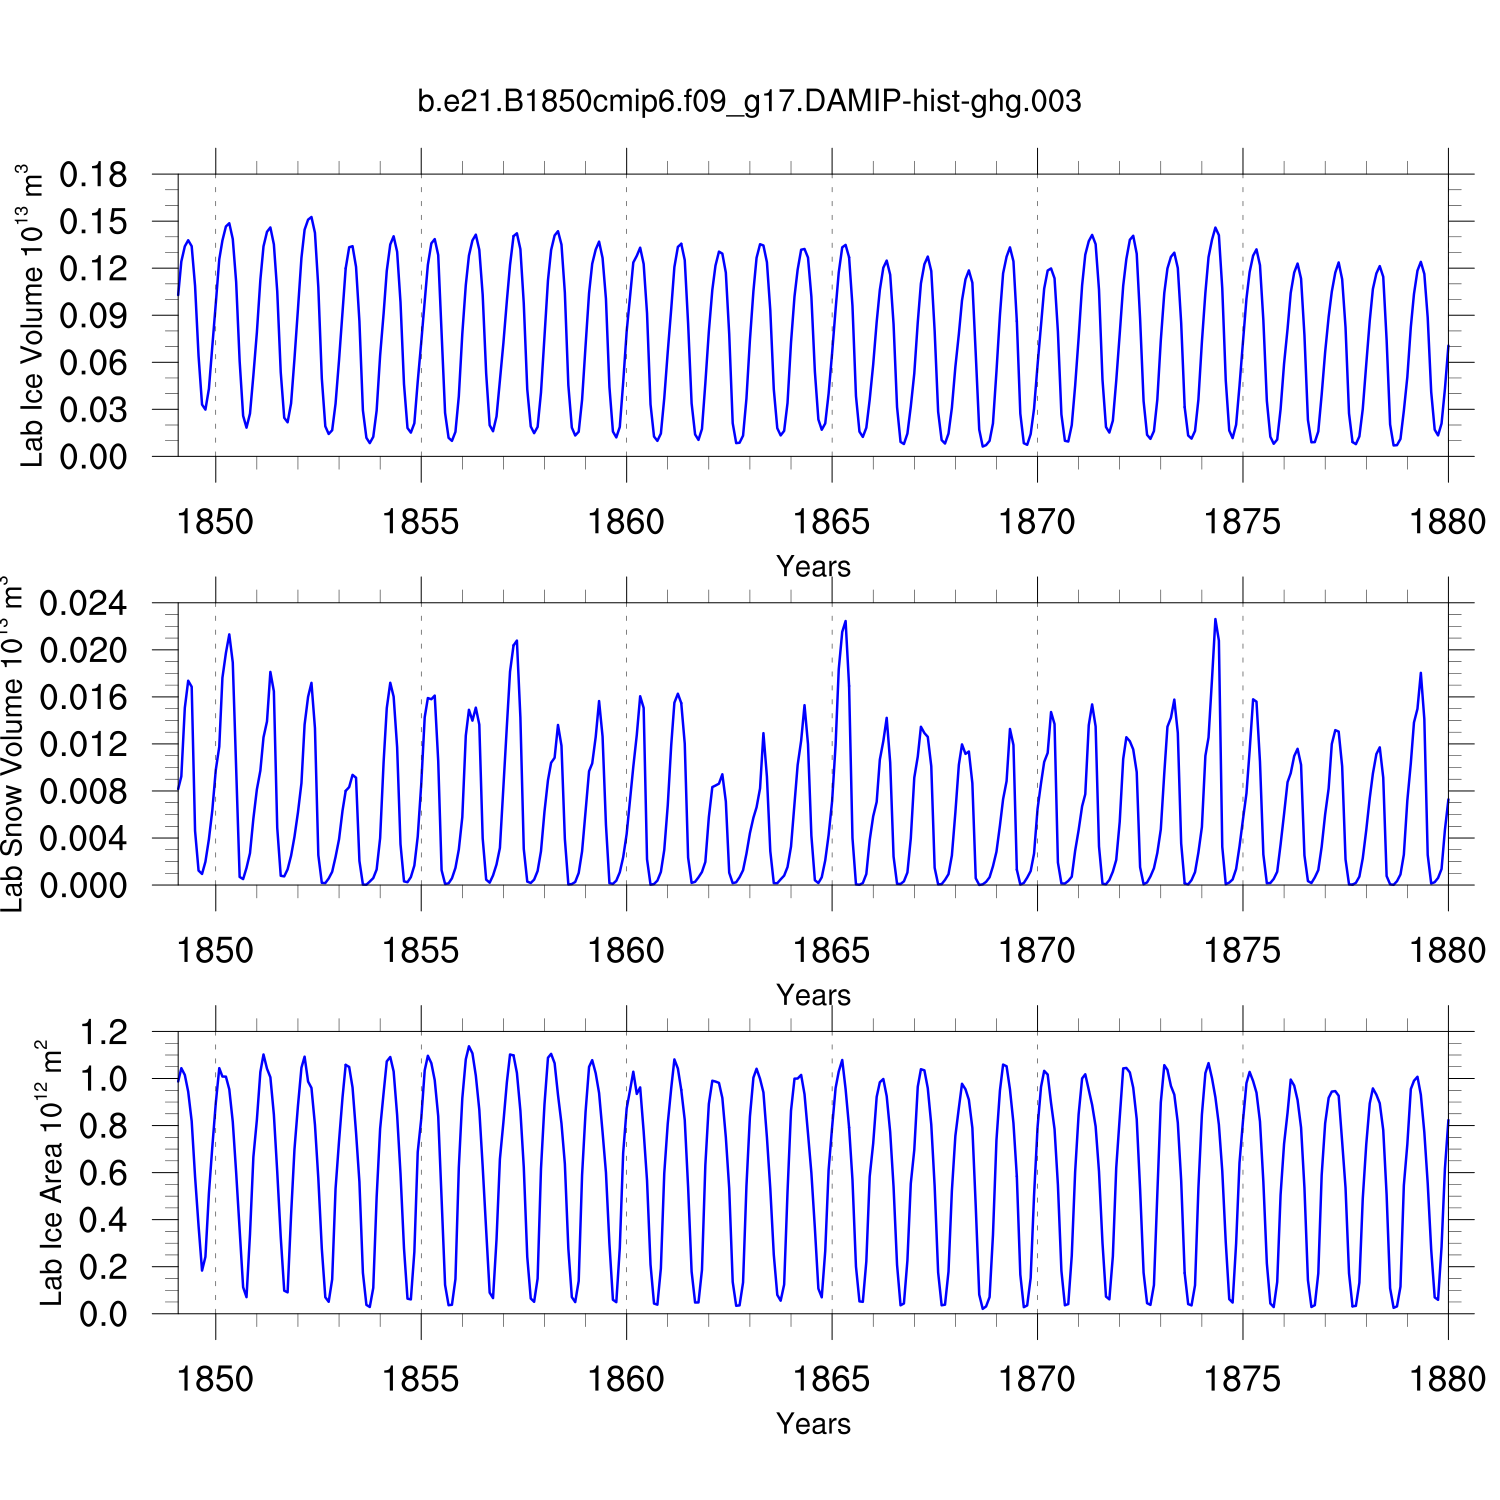This screenshot has width=1500, height=1500.
Task: Click 1860 on the snow volume x-axis
Action: (626, 950)
